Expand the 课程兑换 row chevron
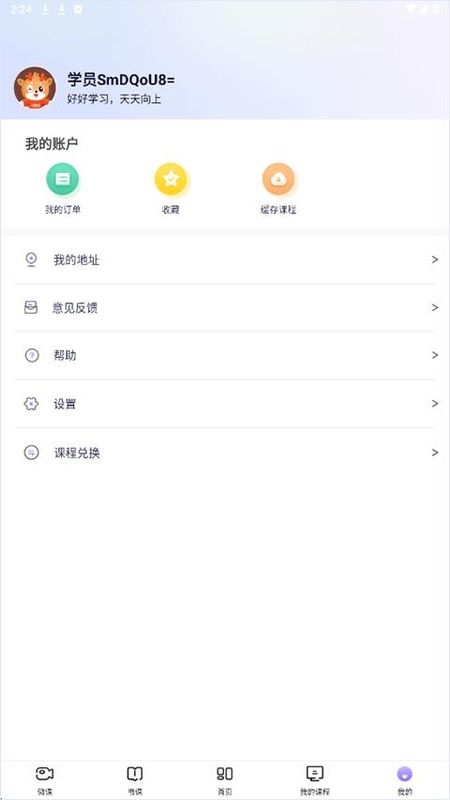The image size is (450, 800). pos(435,453)
